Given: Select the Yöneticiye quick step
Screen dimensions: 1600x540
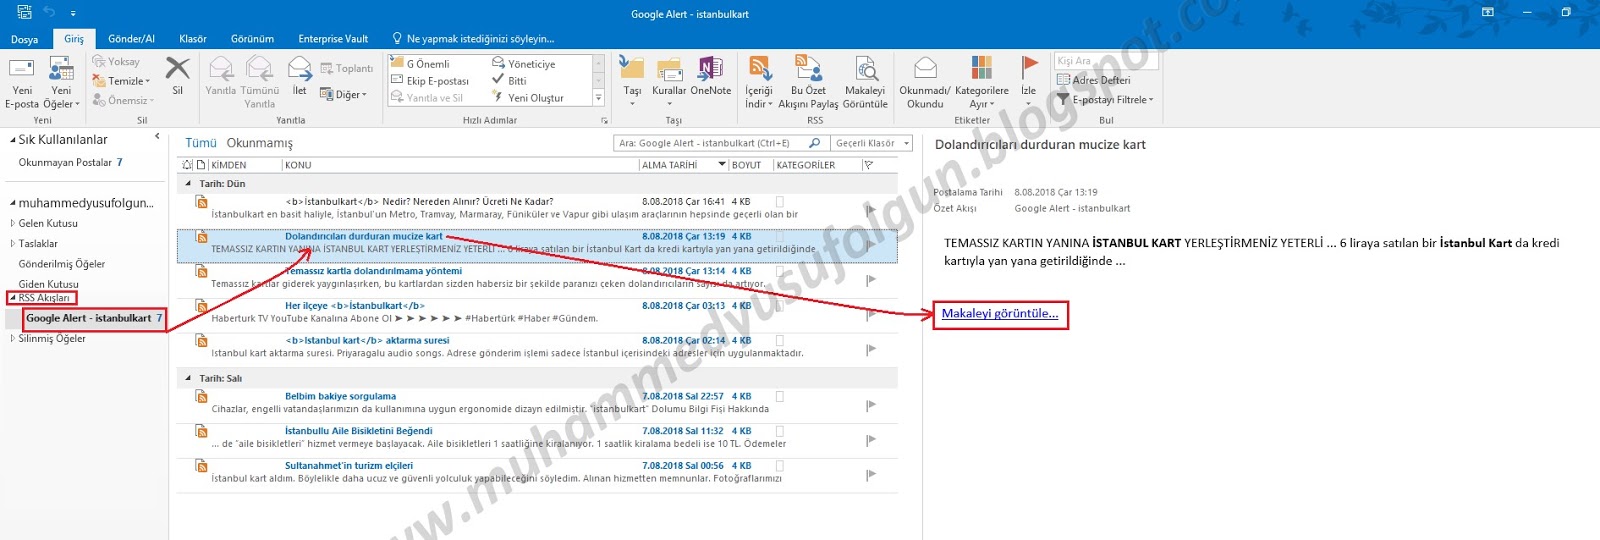Looking at the screenshot, I should (523, 64).
